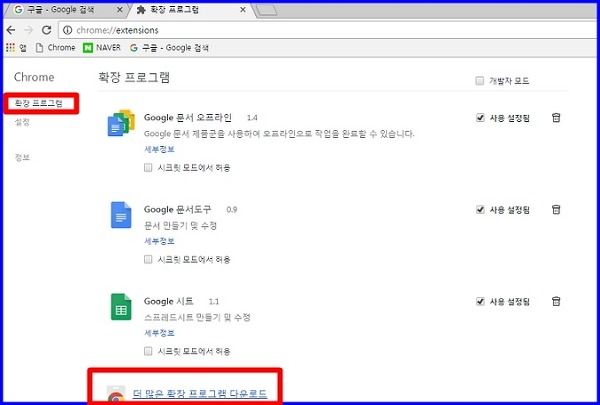Reload the page with the refresh icon
Viewport: 600px width, 405px height.
[x=47, y=30]
